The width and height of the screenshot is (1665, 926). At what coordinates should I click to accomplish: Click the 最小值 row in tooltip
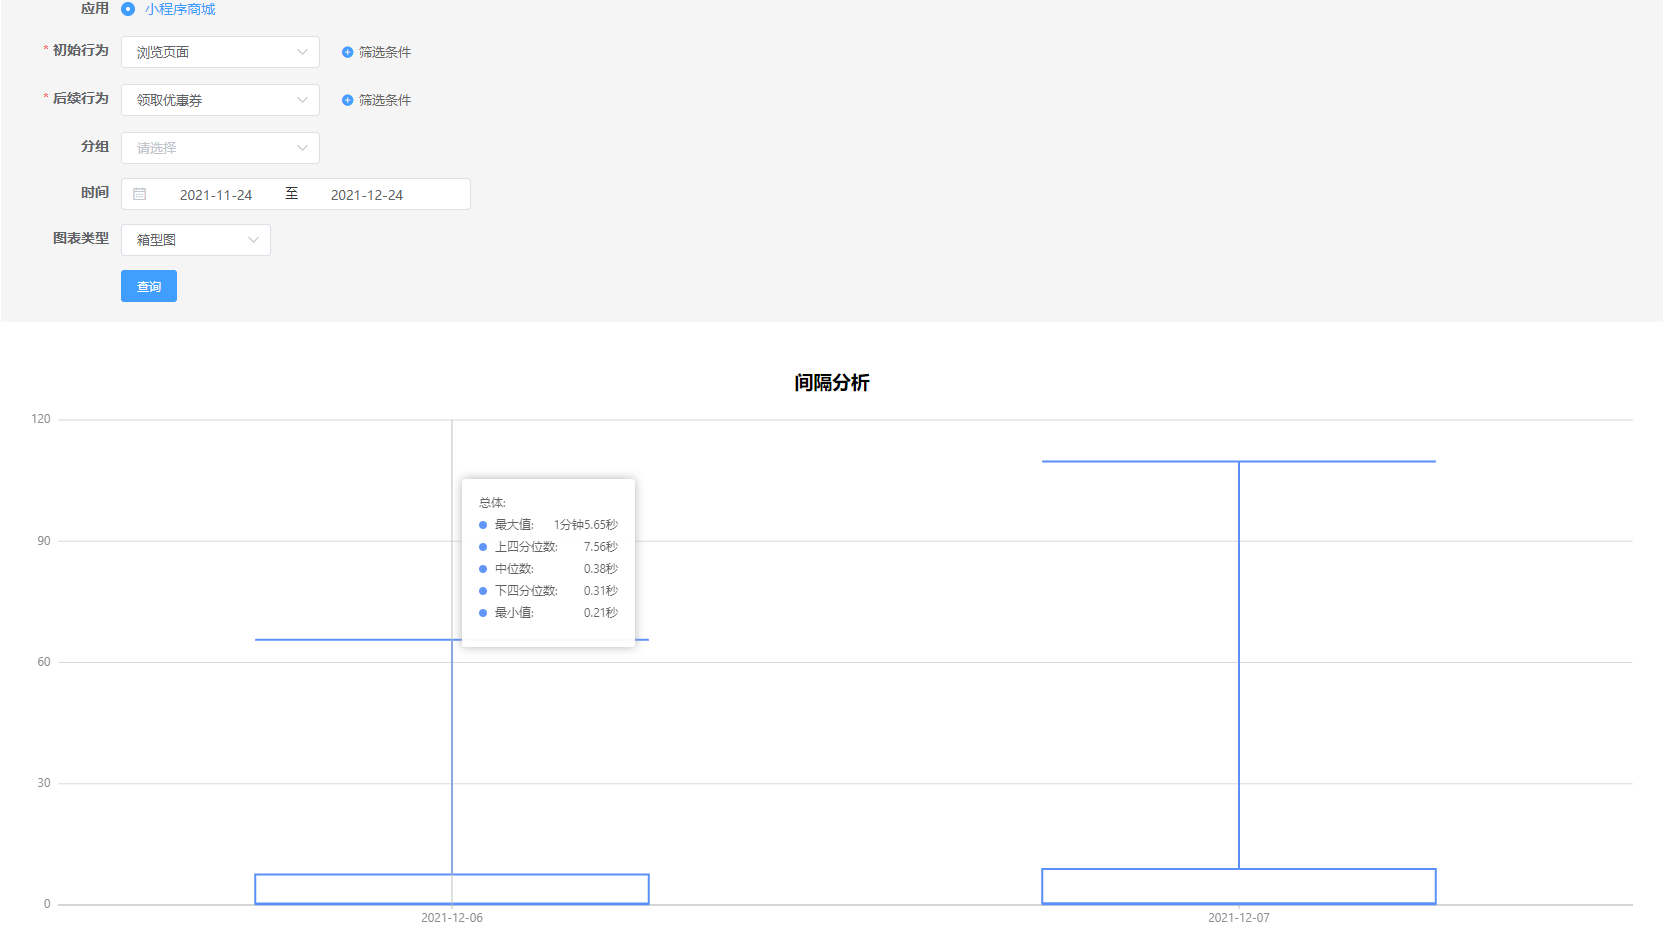click(x=548, y=613)
